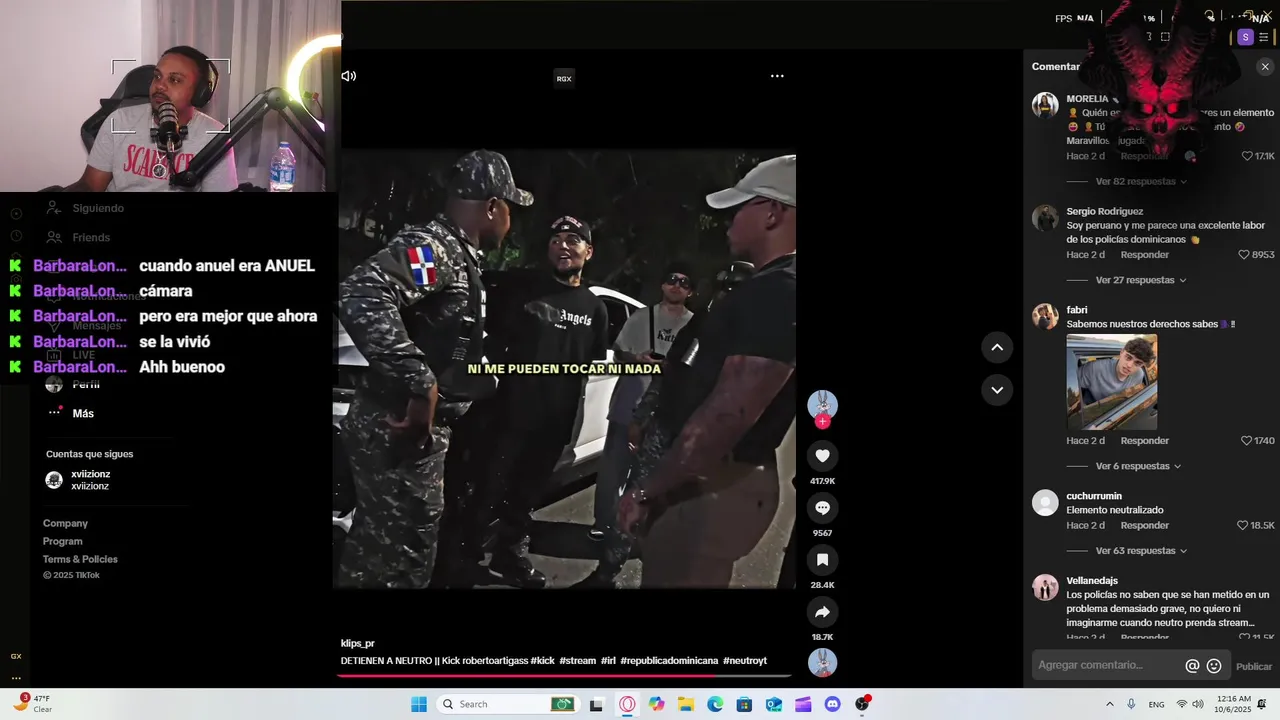Mute the TikTok video sound
Screen dimensions: 1280x720
pyautogui.click(x=348, y=76)
